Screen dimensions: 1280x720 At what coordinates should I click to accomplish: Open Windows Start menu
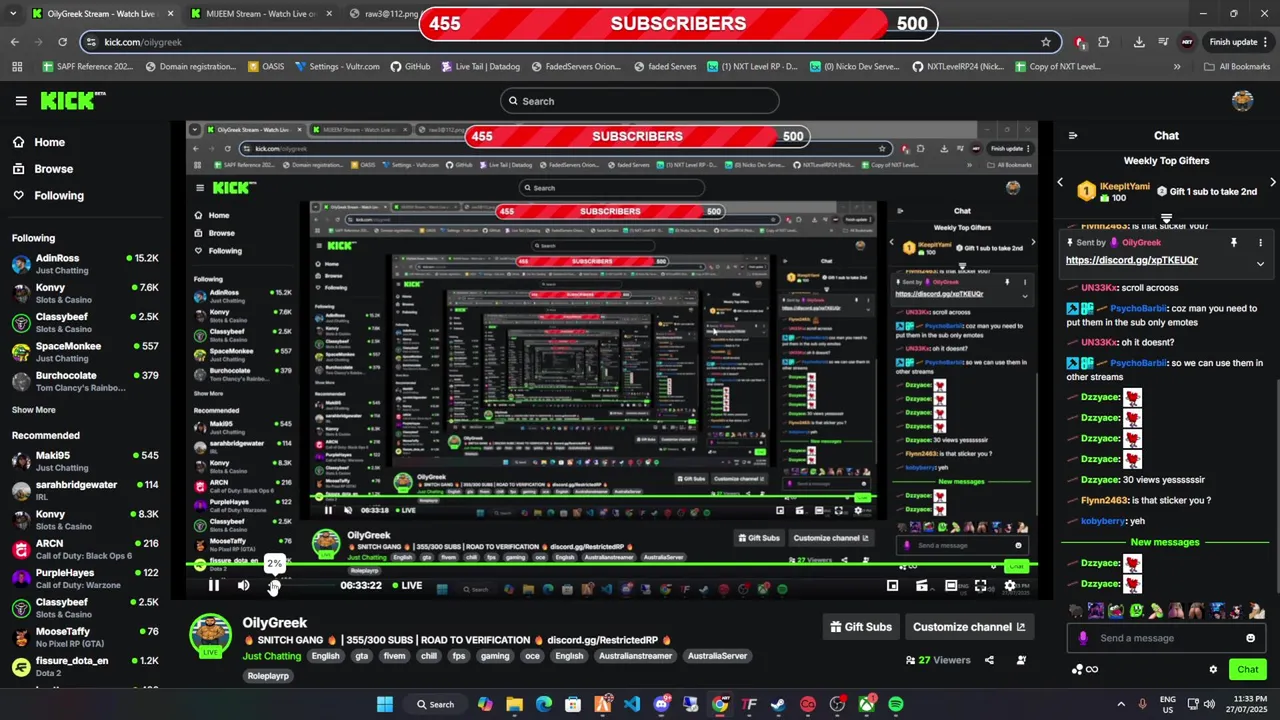click(x=385, y=704)
